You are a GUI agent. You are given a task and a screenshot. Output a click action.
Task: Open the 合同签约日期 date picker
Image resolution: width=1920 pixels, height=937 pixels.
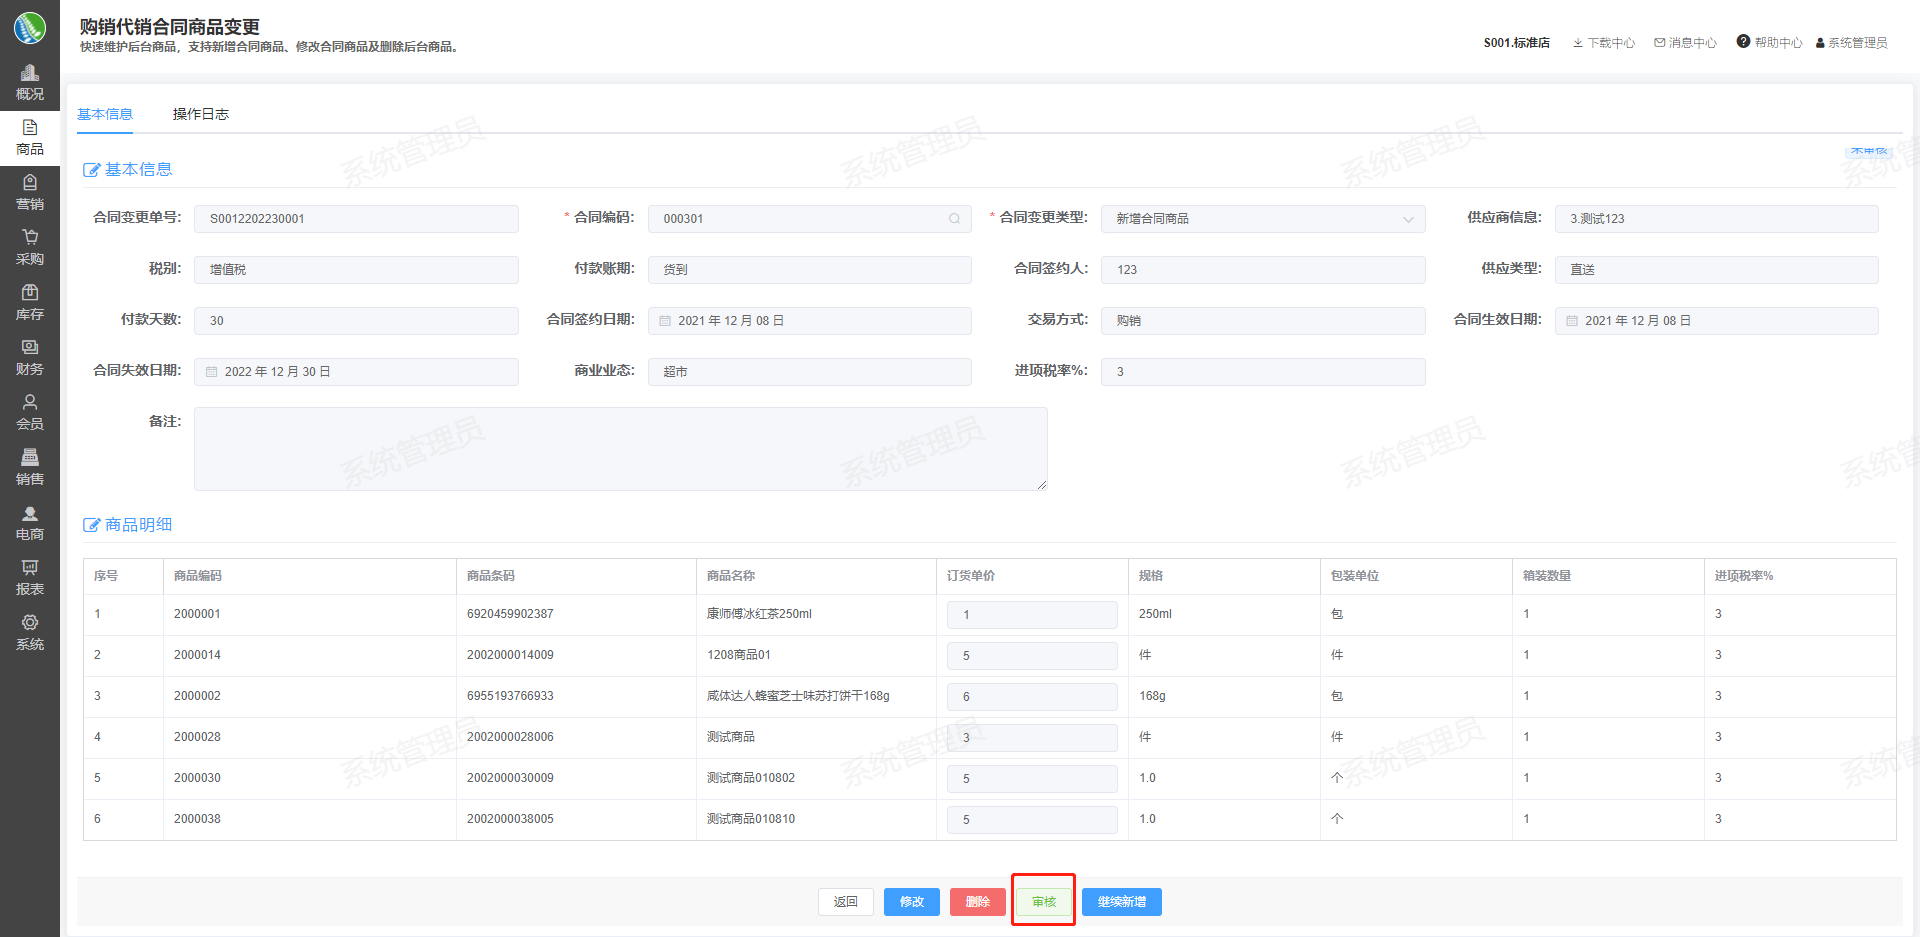click(x=665, y=321)
